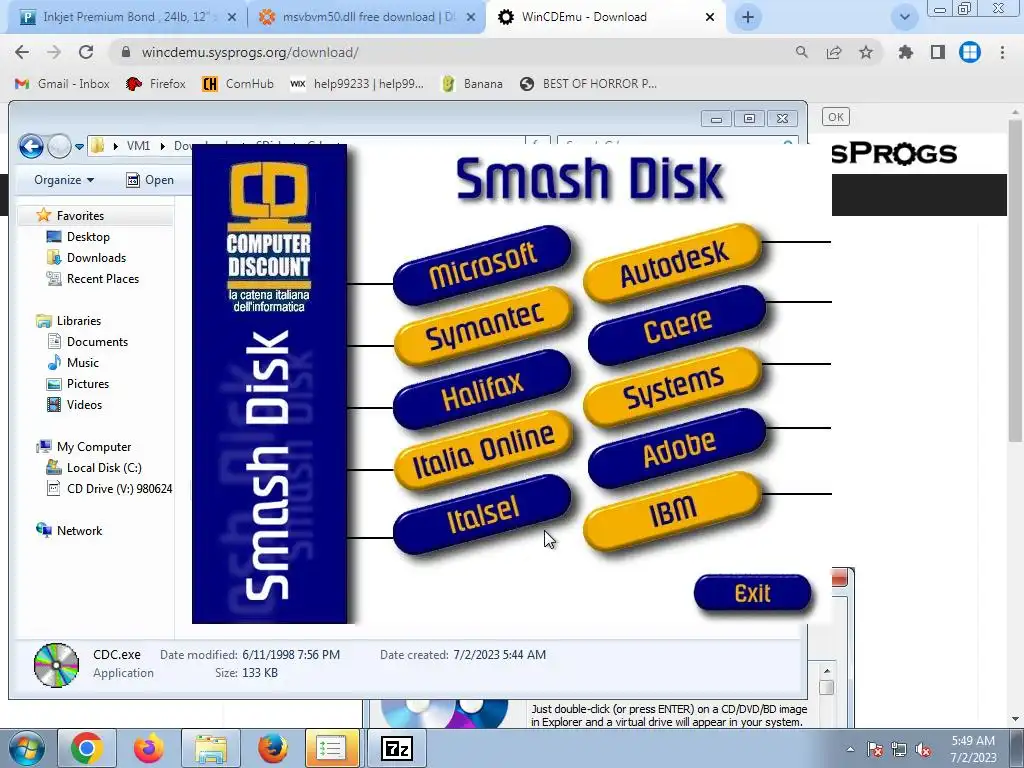Viewport: 1024px width, 768px height.
Task: Go back in the Explorer window
Action: (x=31, y=146)
